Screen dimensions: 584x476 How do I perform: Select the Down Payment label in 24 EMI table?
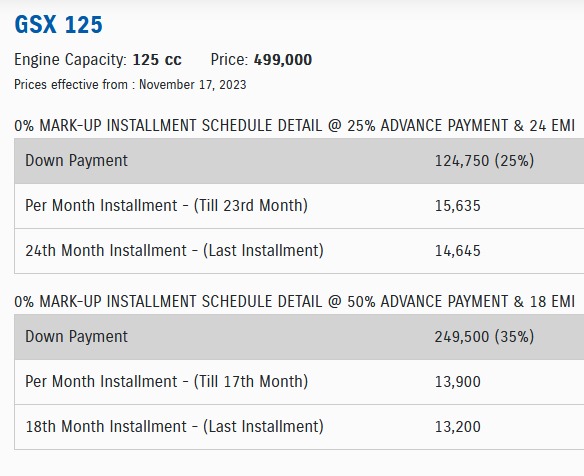(x=76, y=161)
